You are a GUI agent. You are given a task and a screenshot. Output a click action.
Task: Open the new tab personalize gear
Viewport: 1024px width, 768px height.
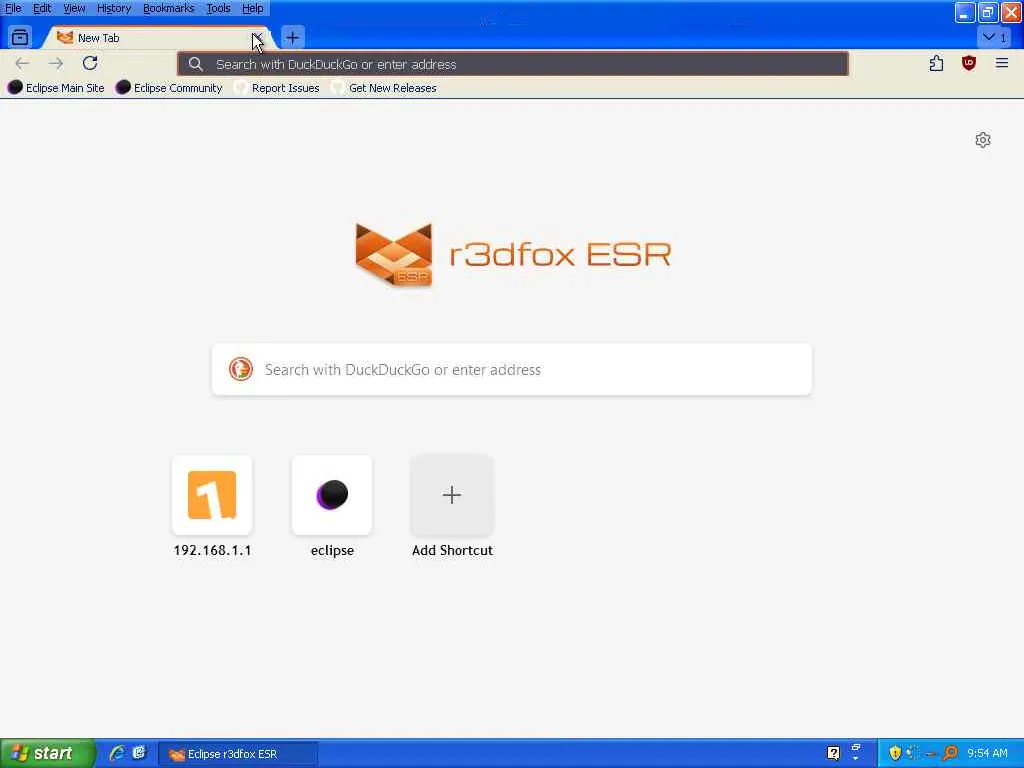coord(983,140)
